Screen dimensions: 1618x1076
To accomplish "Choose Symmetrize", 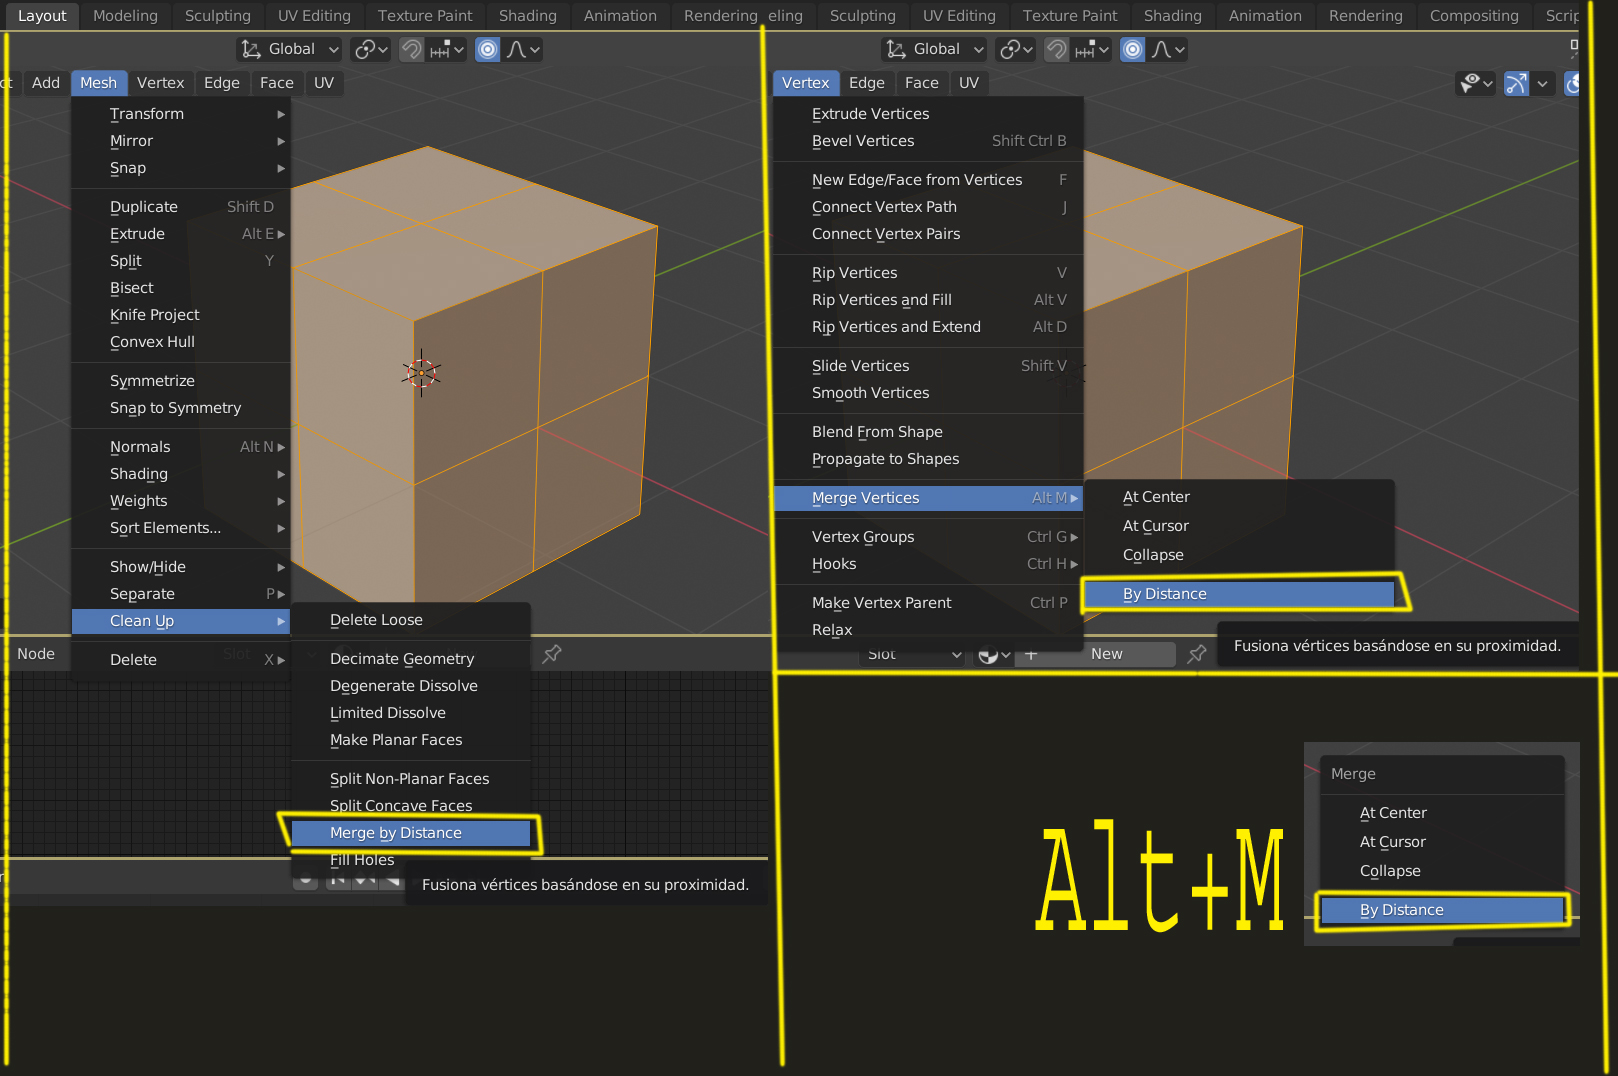I will [180, 381].
